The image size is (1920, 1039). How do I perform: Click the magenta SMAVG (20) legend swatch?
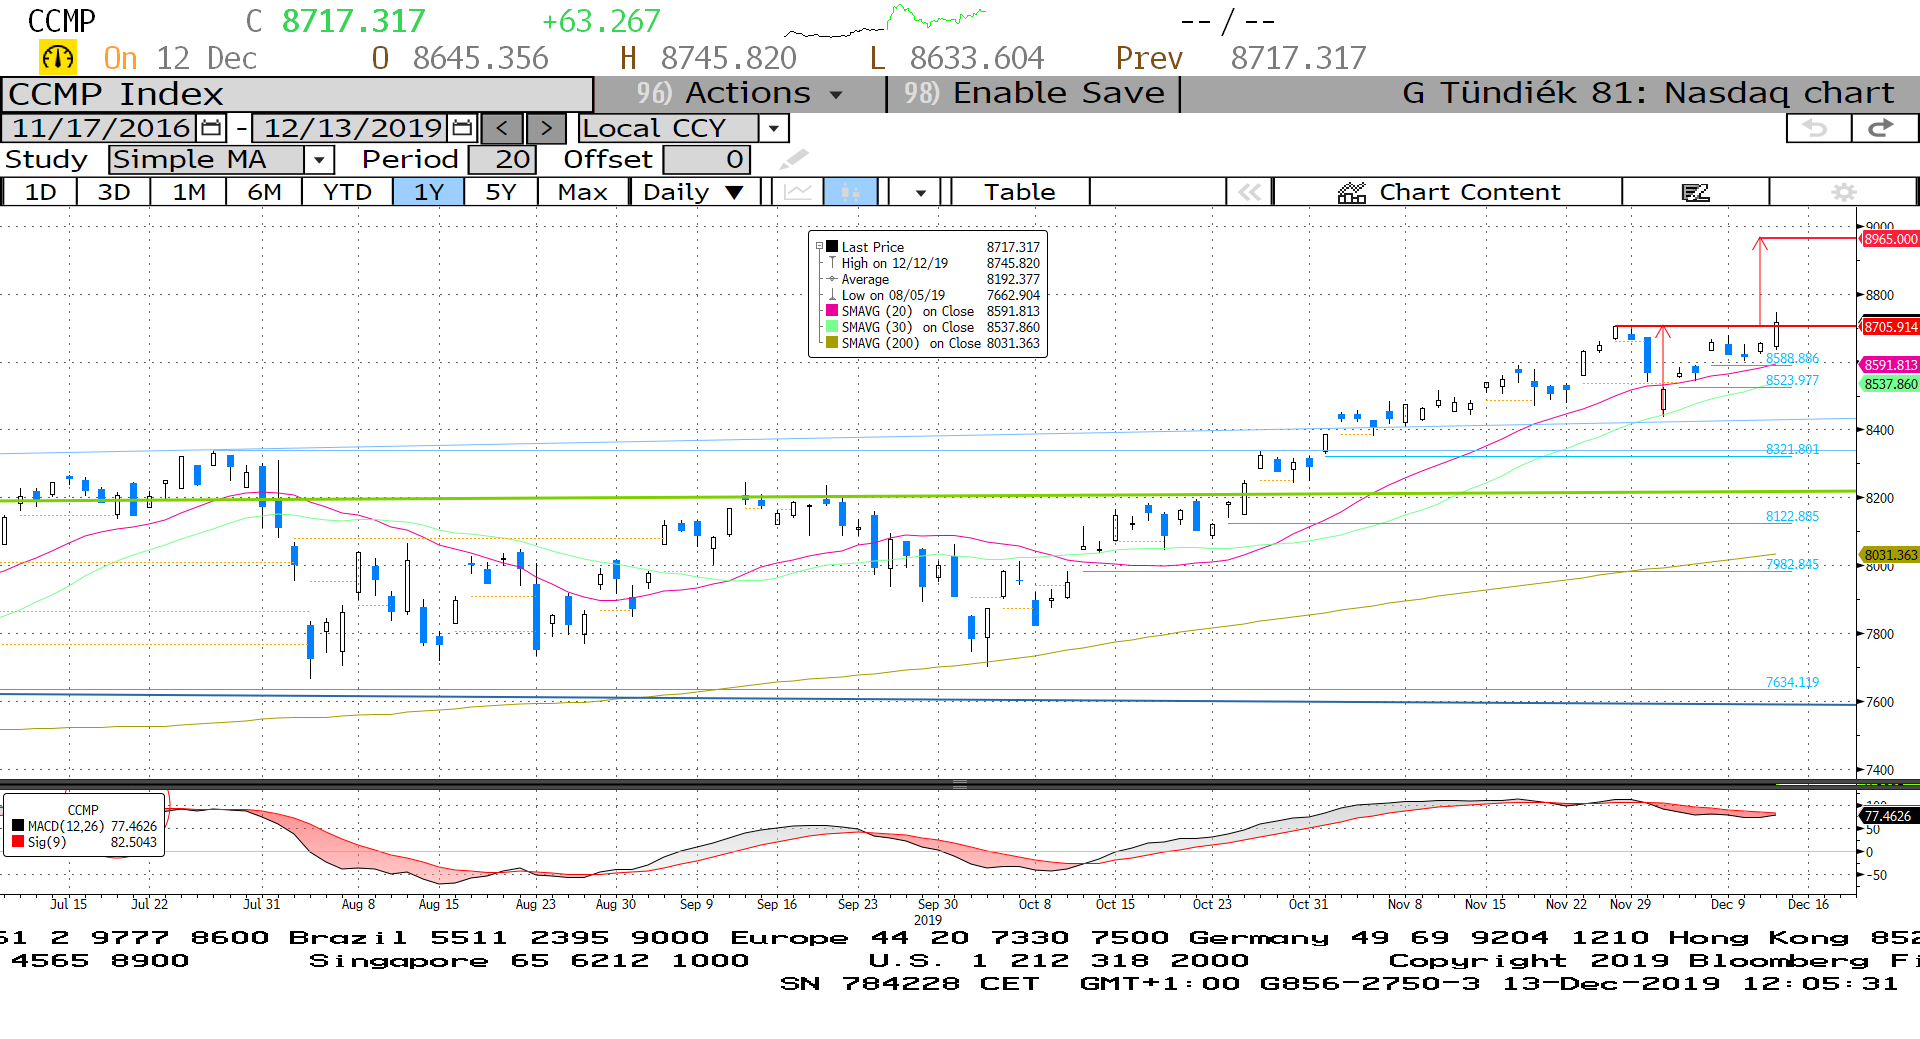tap(832, 311)
